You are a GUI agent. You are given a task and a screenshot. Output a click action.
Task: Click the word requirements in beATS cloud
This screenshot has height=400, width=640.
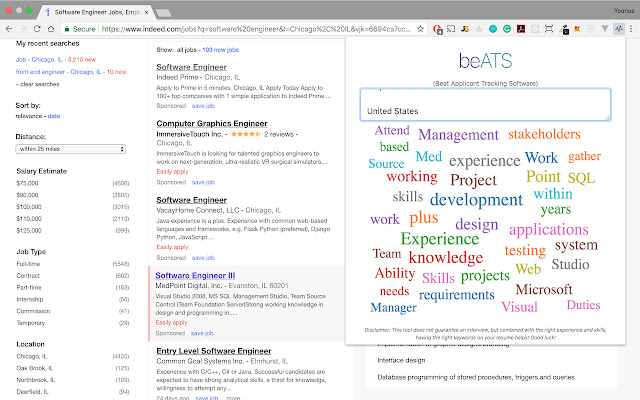(457, 295)
